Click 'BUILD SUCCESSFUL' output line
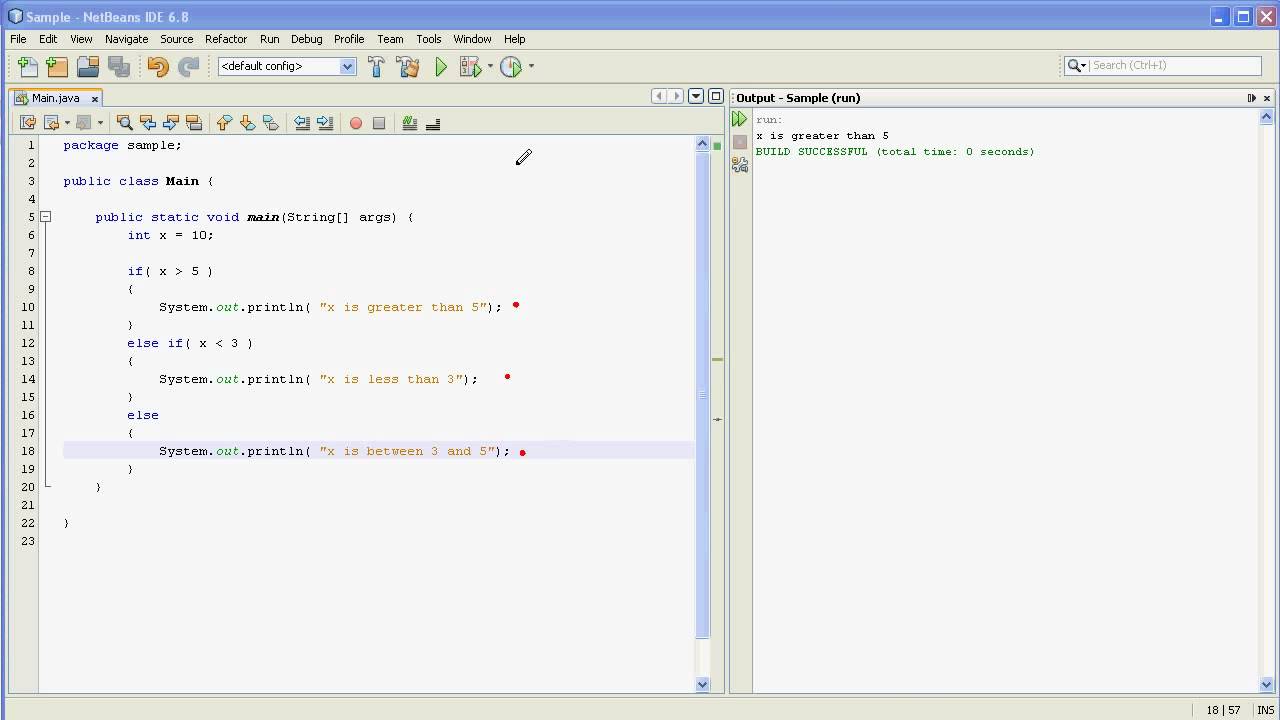 pos(895,152)
